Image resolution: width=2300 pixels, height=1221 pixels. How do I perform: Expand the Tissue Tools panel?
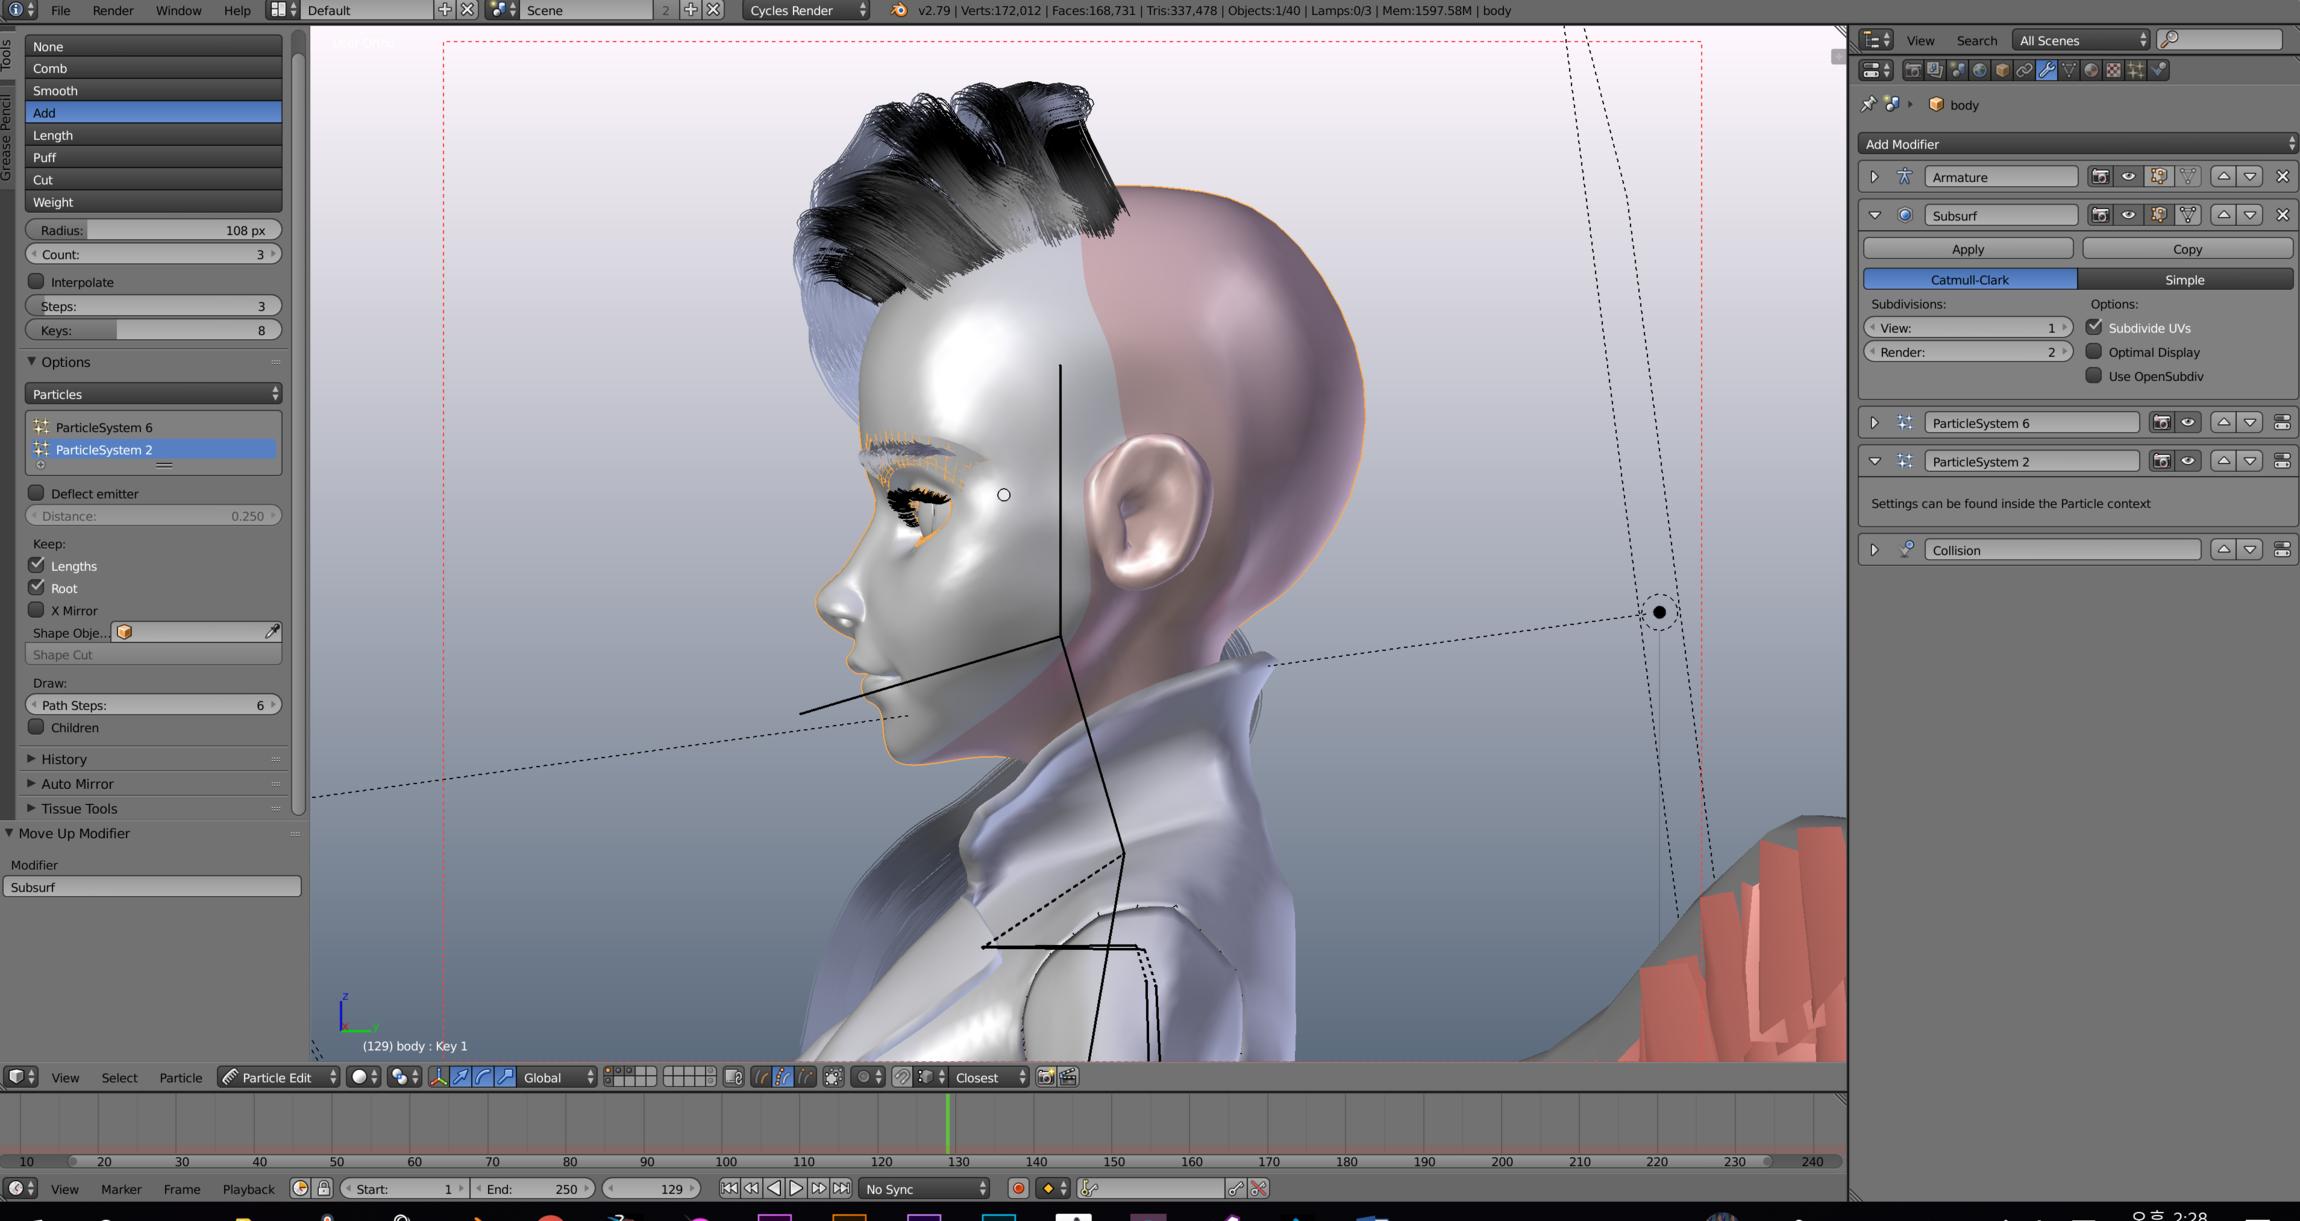pyautogui.click(x=78, y=808)
